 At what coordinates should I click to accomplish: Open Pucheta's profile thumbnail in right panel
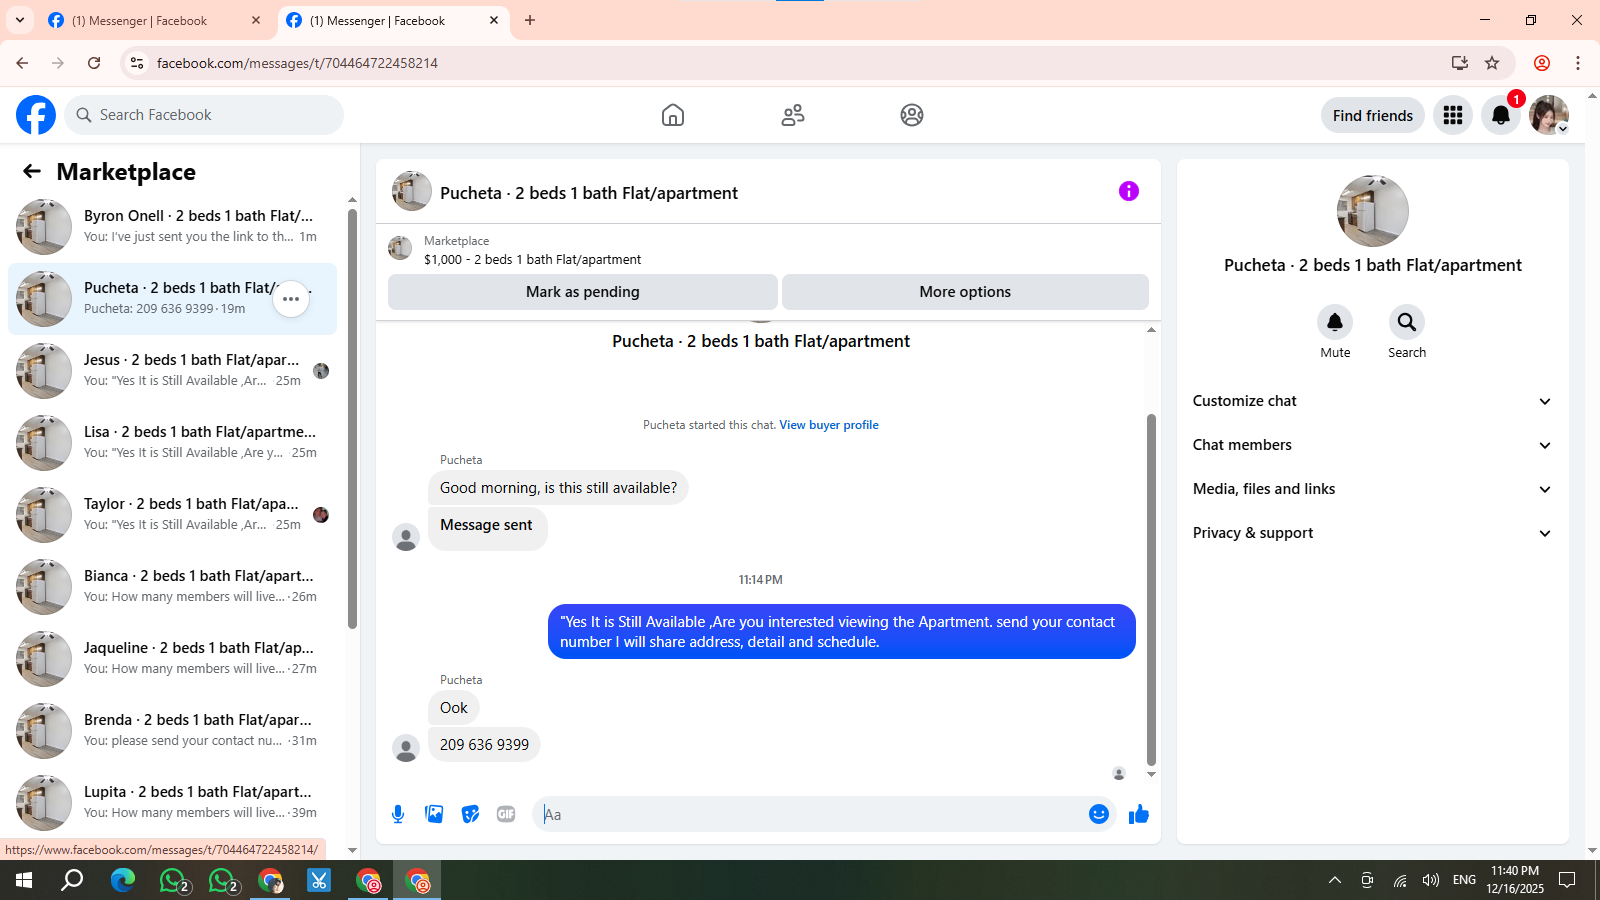(x=1373, y=211)
